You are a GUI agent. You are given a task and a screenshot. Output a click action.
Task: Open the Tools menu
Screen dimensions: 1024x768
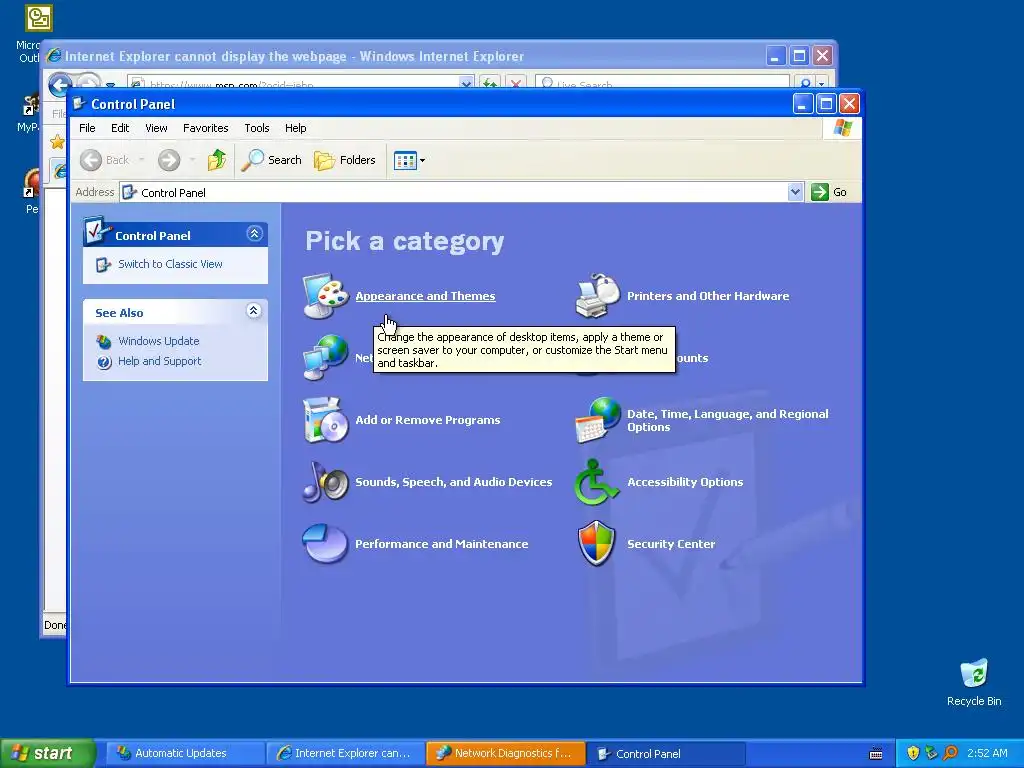(x=257, y=128)
